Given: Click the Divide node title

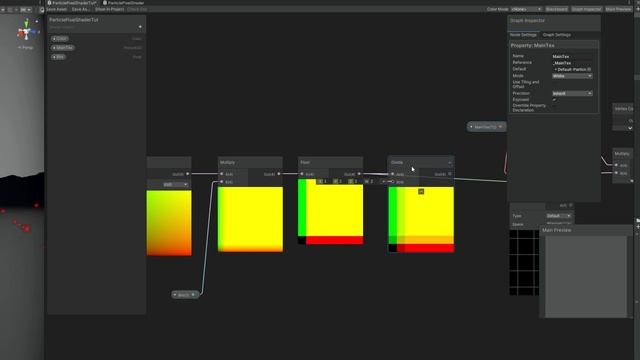Looking at the screenshot, I should pos(397,162).
